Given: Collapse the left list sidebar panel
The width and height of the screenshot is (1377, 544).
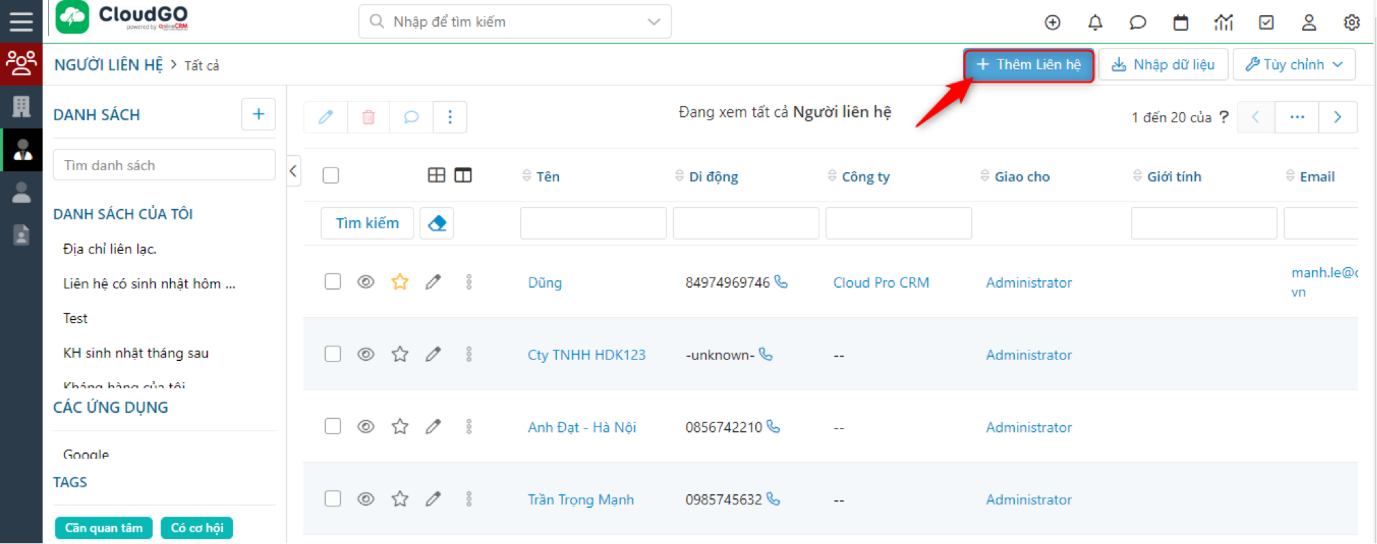Looking at the screenshot, I should (293, 171).
